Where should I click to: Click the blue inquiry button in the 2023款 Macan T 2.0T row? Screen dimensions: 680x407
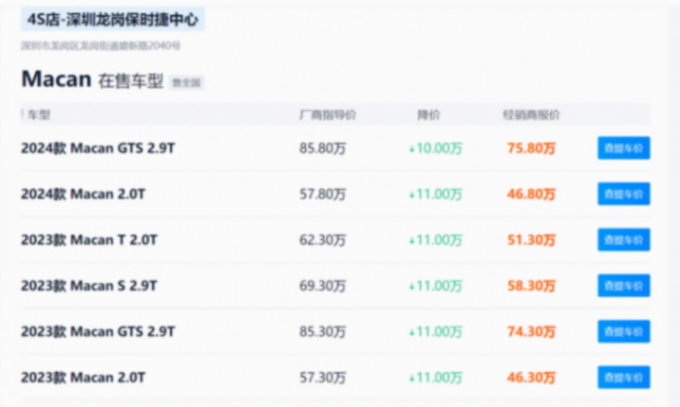pos(624,240)
